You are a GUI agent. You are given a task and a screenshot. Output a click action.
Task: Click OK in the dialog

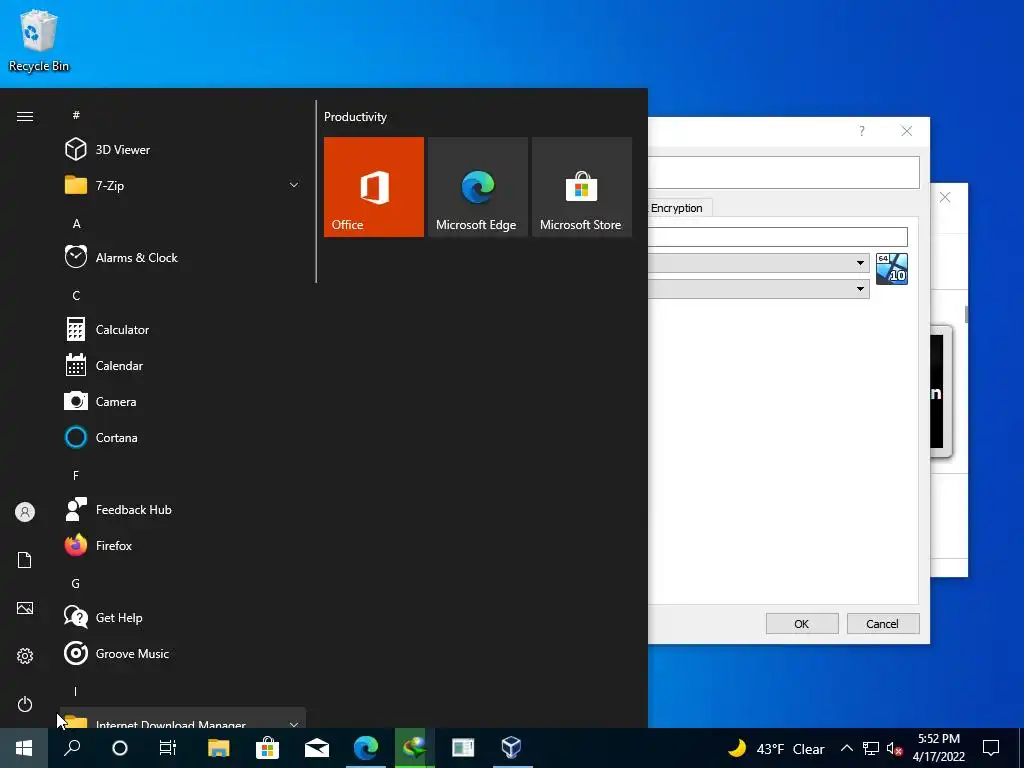point(802,624)
